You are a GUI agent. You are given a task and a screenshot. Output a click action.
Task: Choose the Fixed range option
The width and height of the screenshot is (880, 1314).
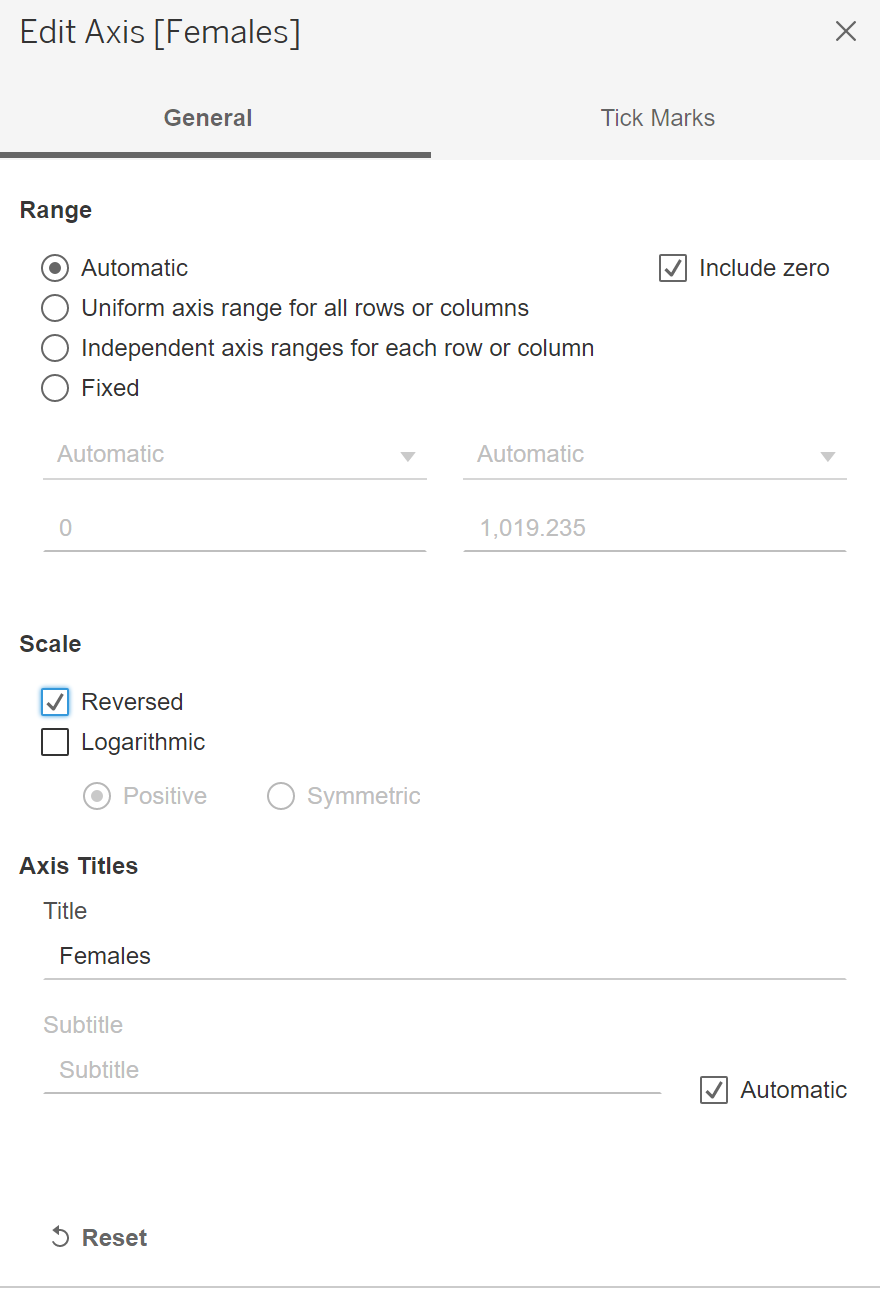click(x=55, y=388)
